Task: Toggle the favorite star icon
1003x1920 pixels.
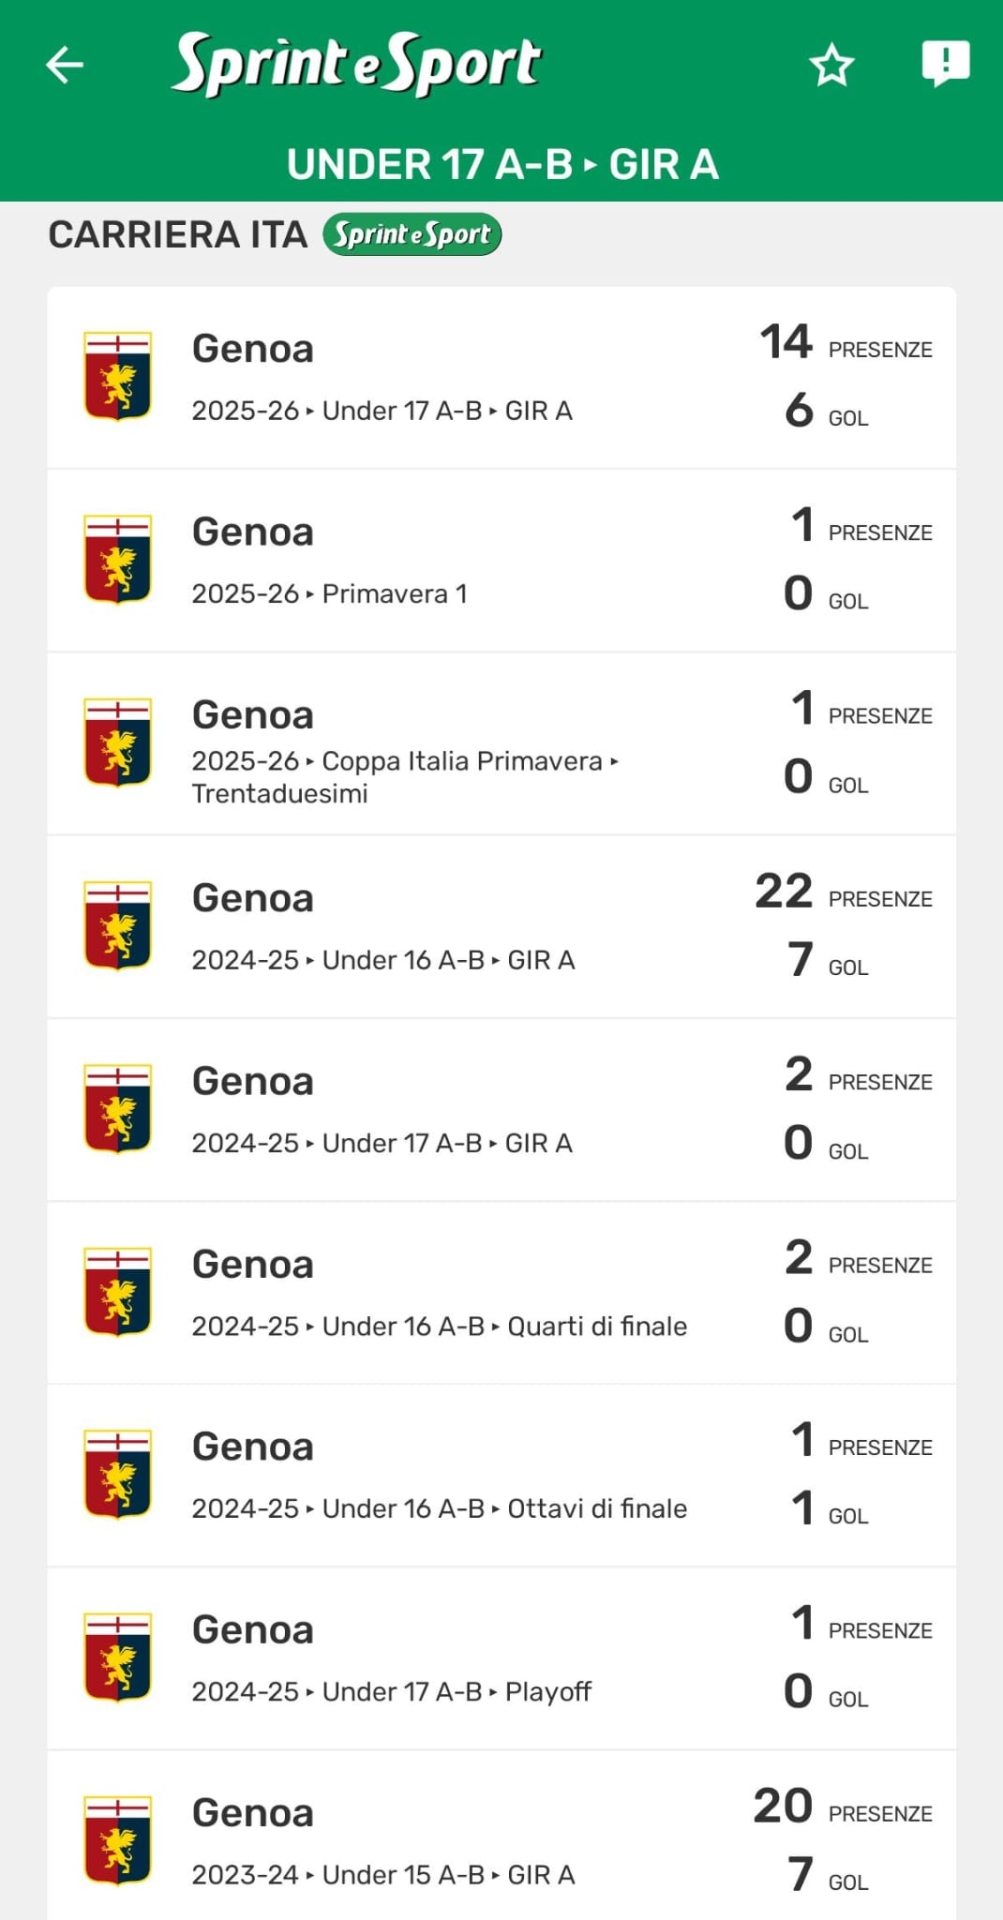Action: click(x=831, y=66)
